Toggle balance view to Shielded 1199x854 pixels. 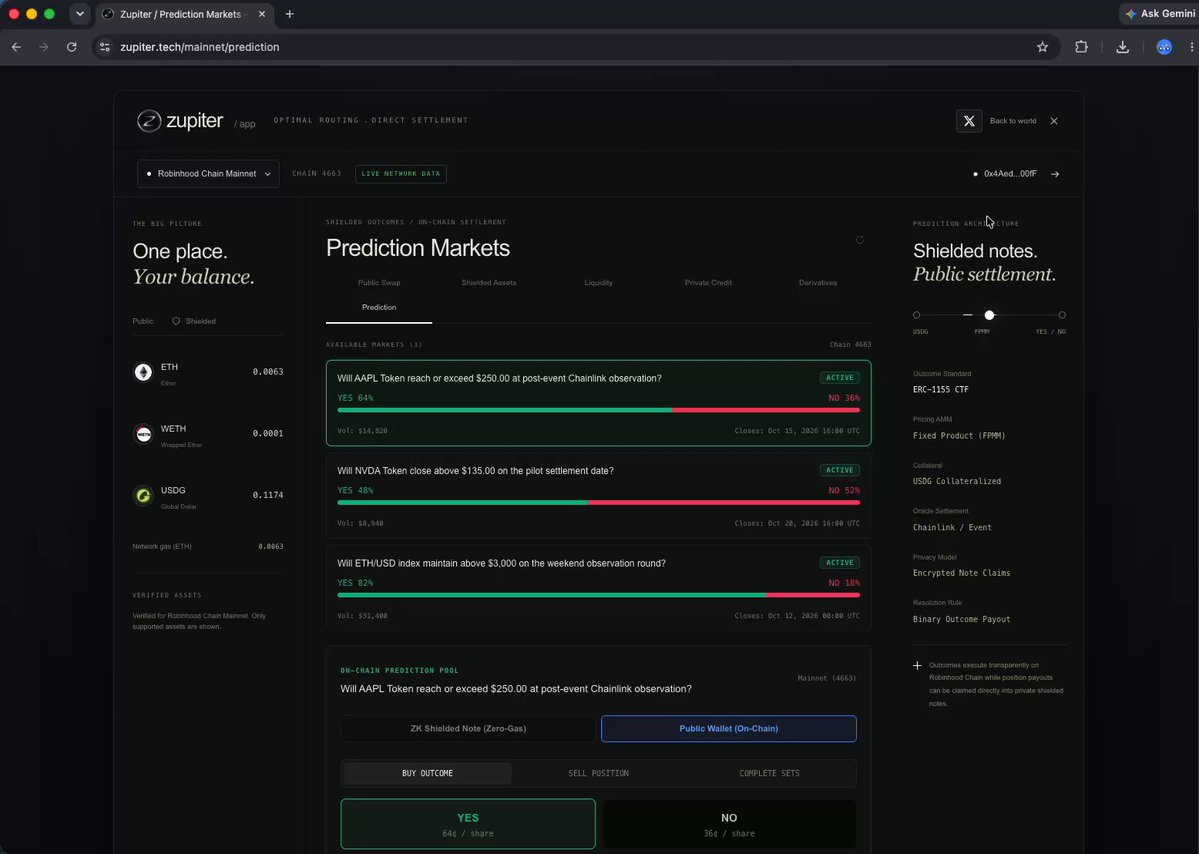(x=193, y=321)
